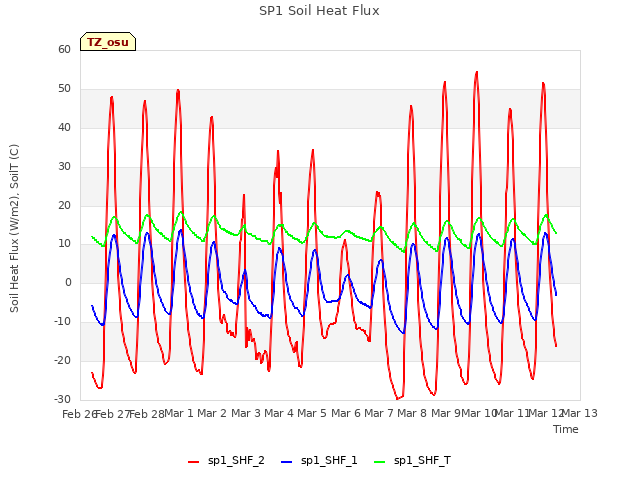Click the TZ_osu annotation label

[x=108, y=42]
